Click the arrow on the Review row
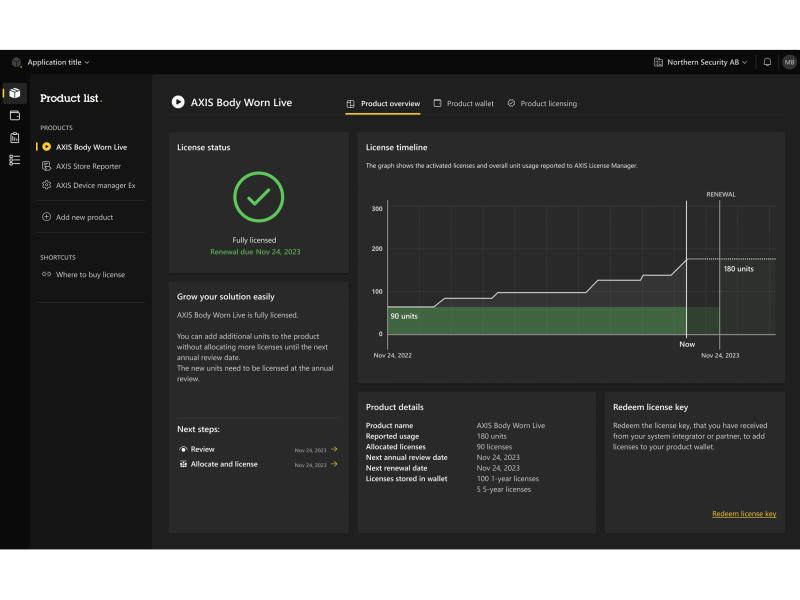 334,449
